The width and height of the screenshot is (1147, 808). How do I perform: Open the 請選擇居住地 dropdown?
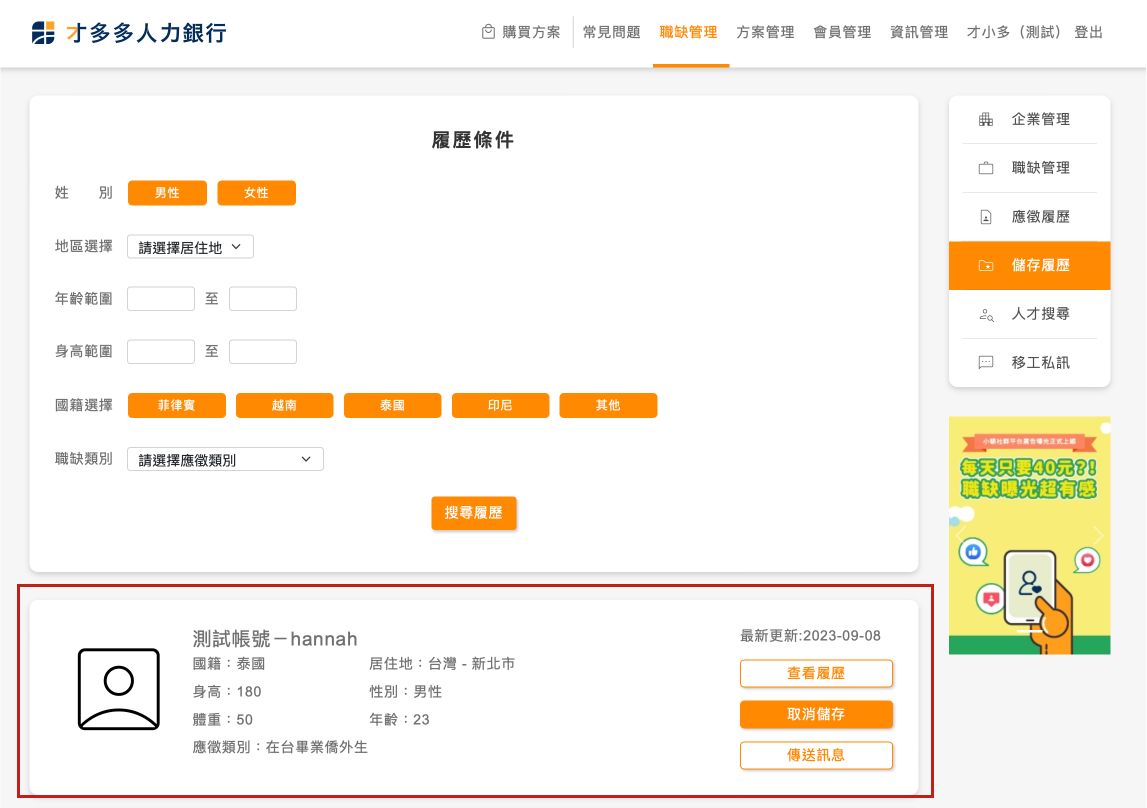pos(190,247)
